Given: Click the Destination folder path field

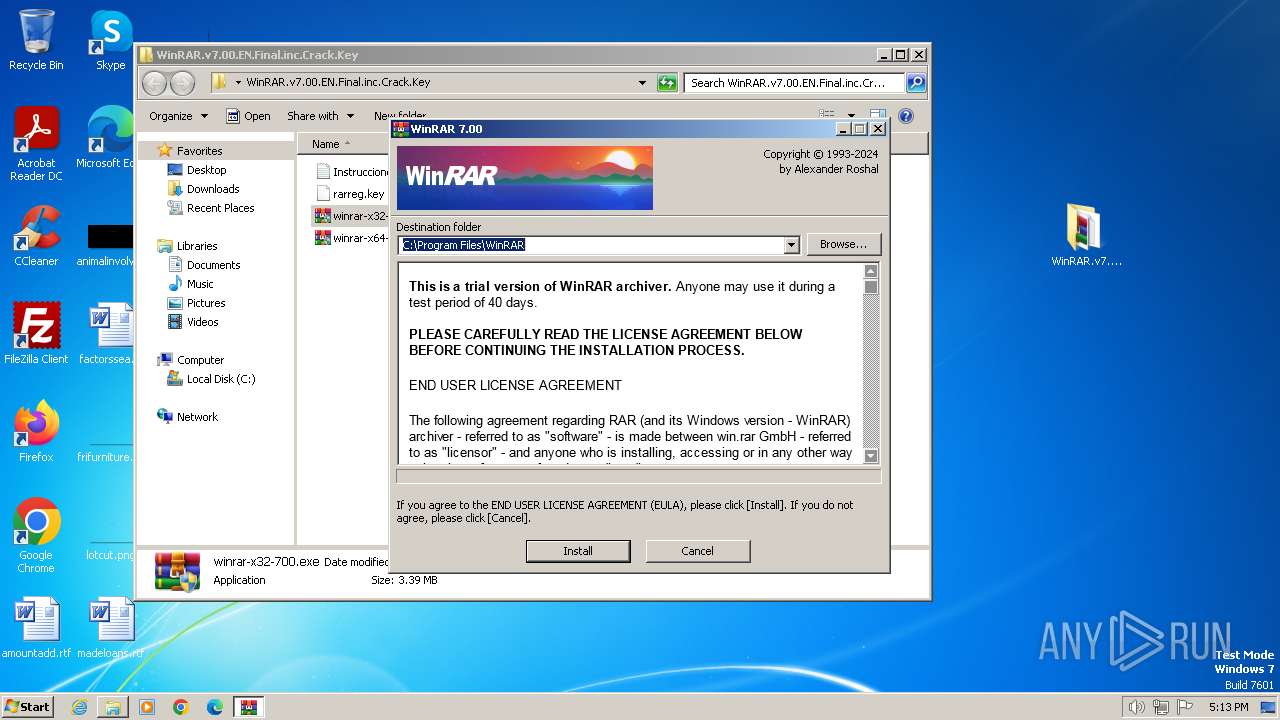Looking at the screenshot, I should 590,245.
